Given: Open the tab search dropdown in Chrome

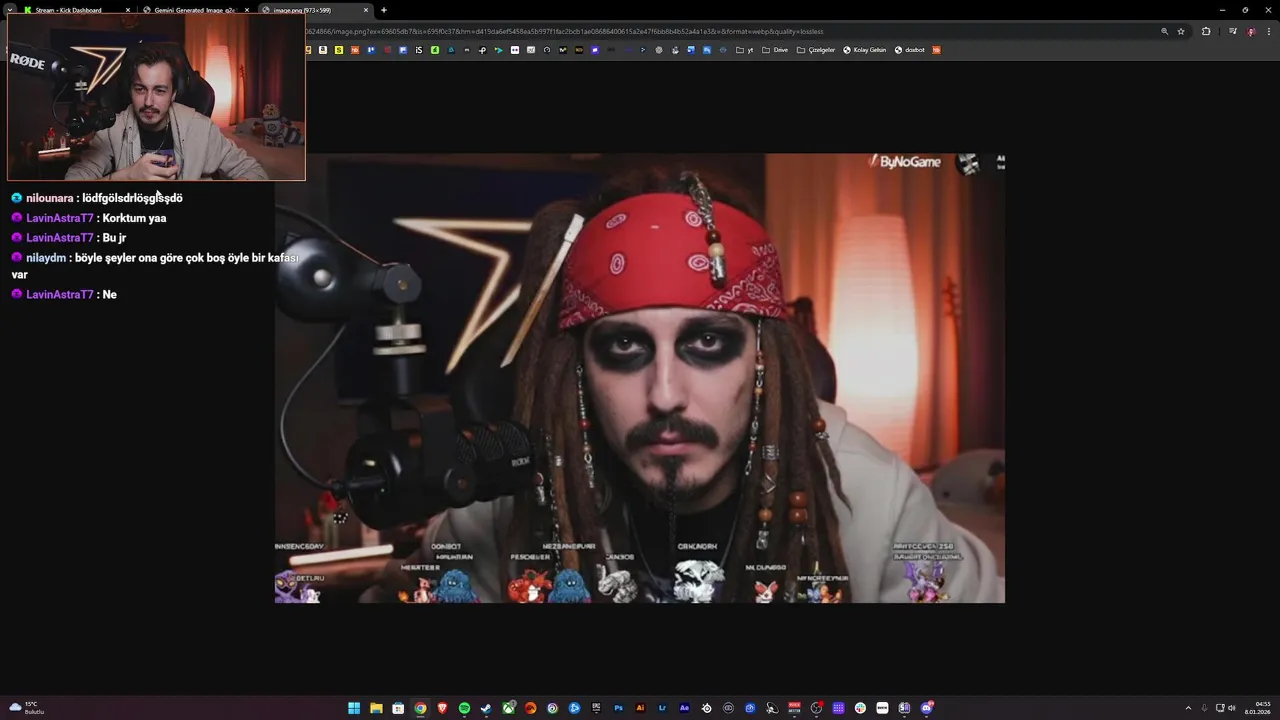Looking at the screenshot, I should click(x=10, y=10).
